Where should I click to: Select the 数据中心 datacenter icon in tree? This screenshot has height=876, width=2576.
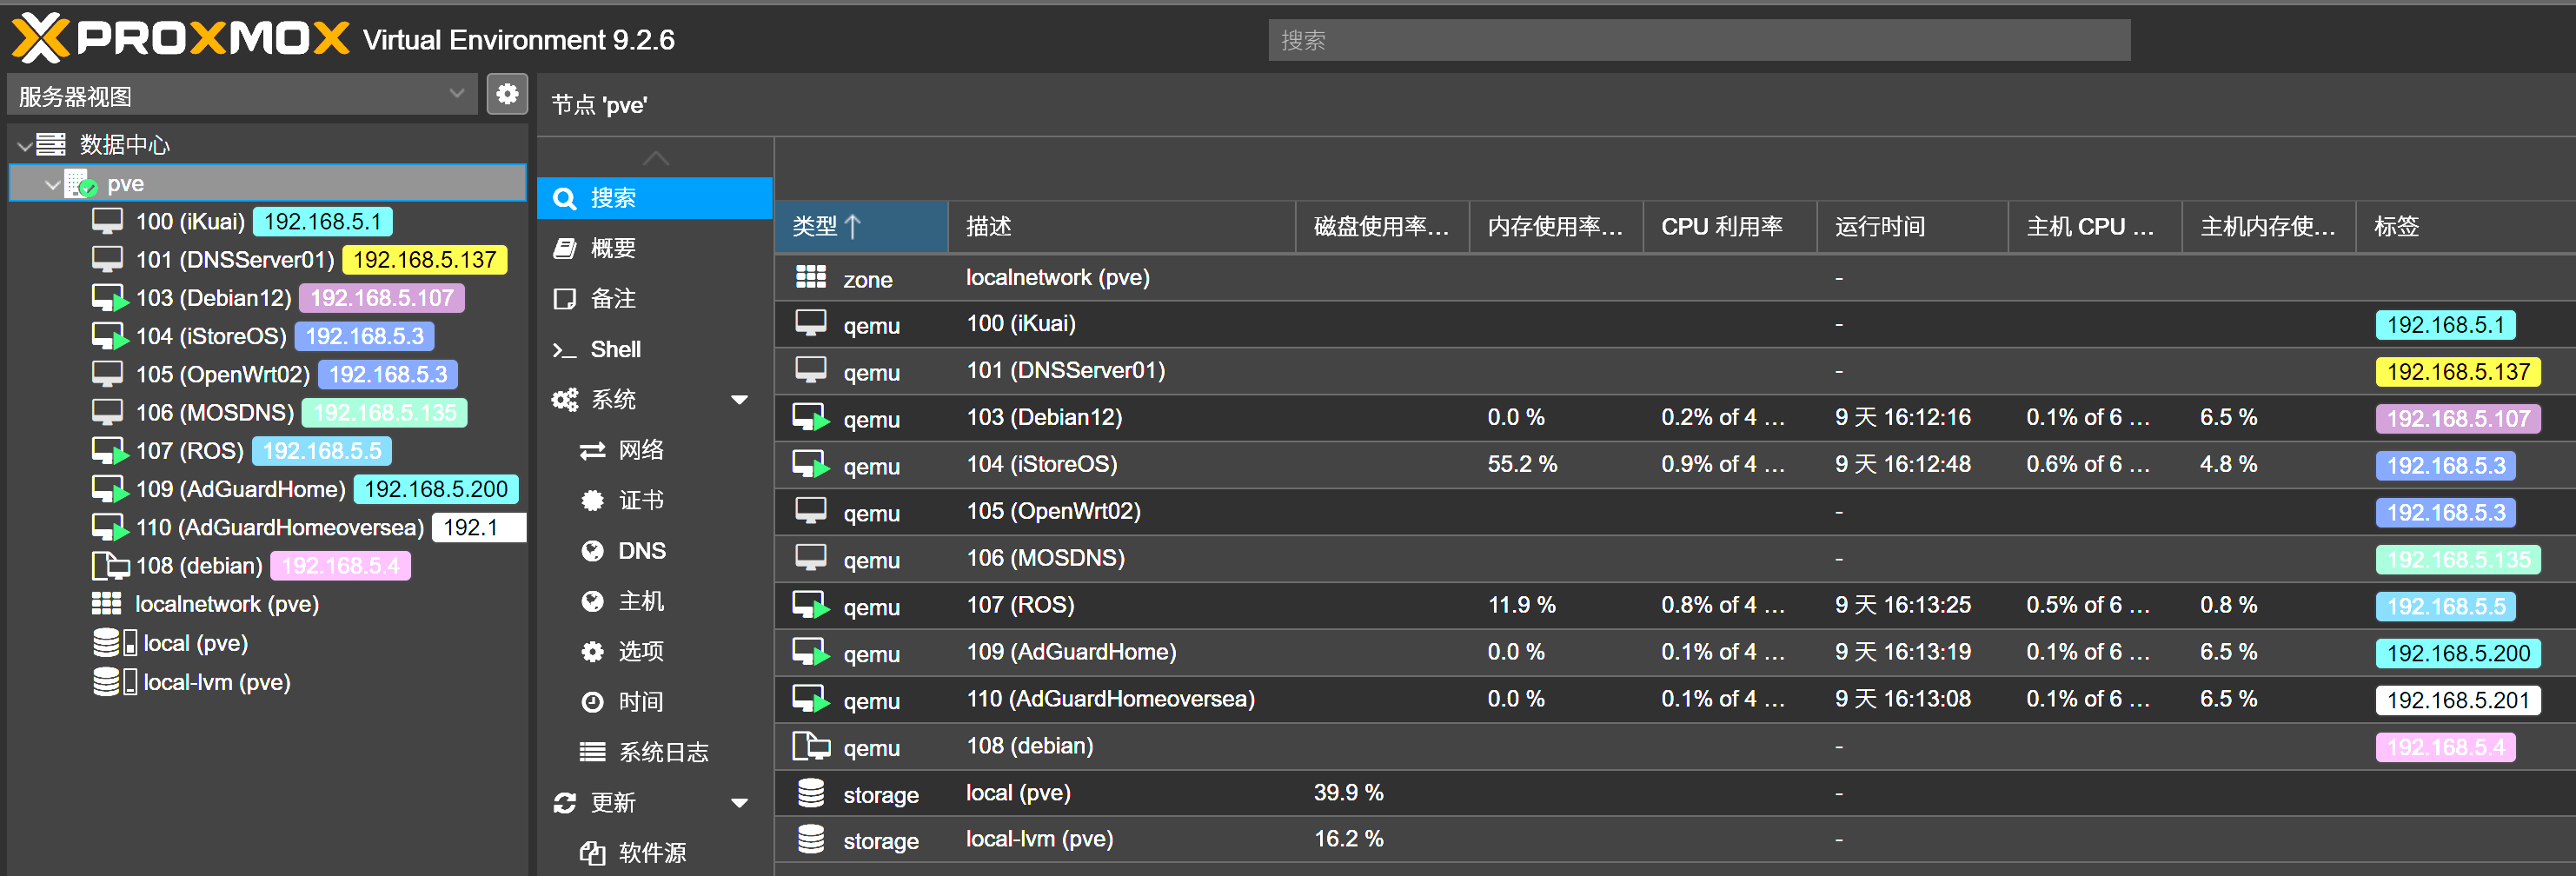[x=51, y=145]
